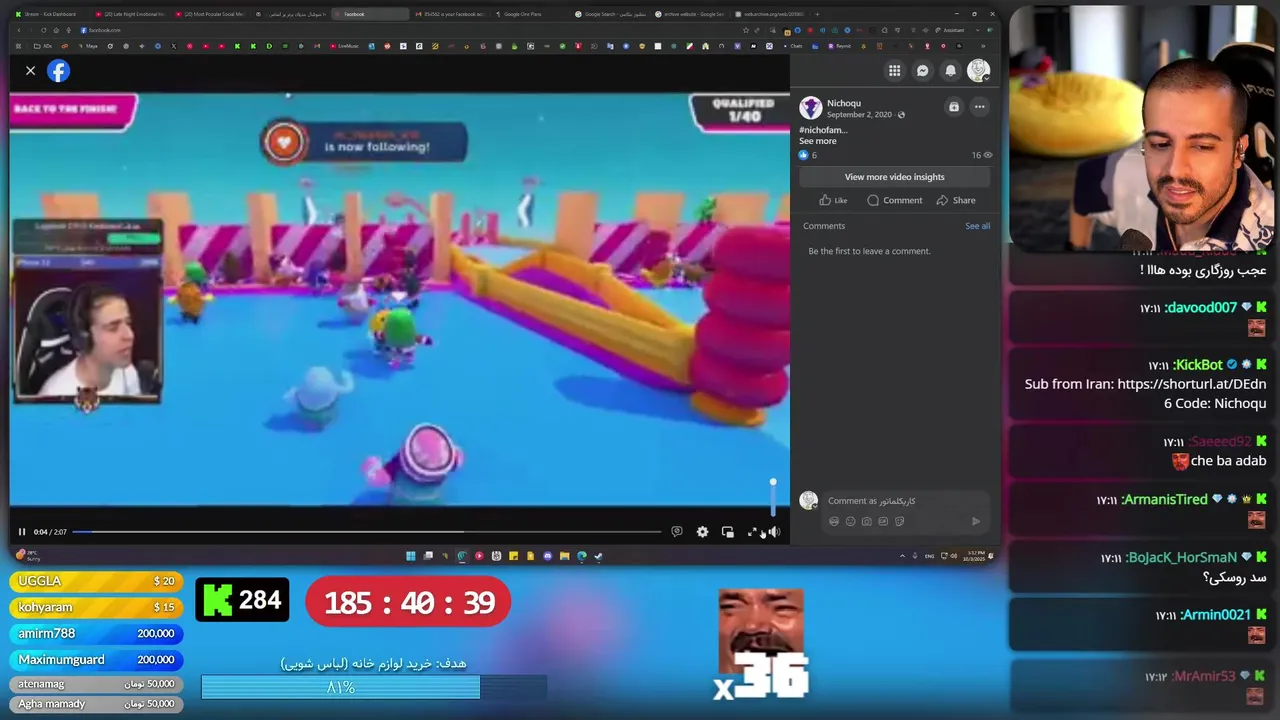This screenshot has width=1280, height=720.
Task: Click KickBot username in chat
Action: pyautogui.click(x=1198, y=365)
